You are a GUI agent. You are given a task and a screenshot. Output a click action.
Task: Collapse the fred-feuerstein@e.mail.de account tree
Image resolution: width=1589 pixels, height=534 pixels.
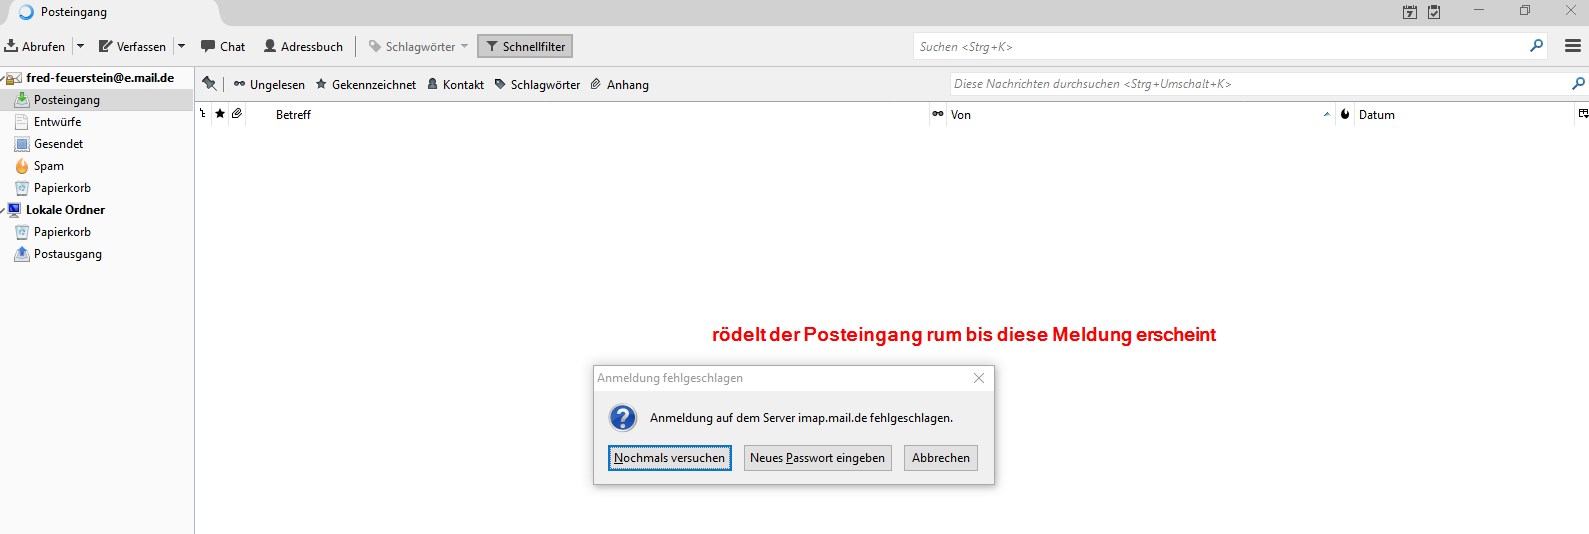[4, 78]
